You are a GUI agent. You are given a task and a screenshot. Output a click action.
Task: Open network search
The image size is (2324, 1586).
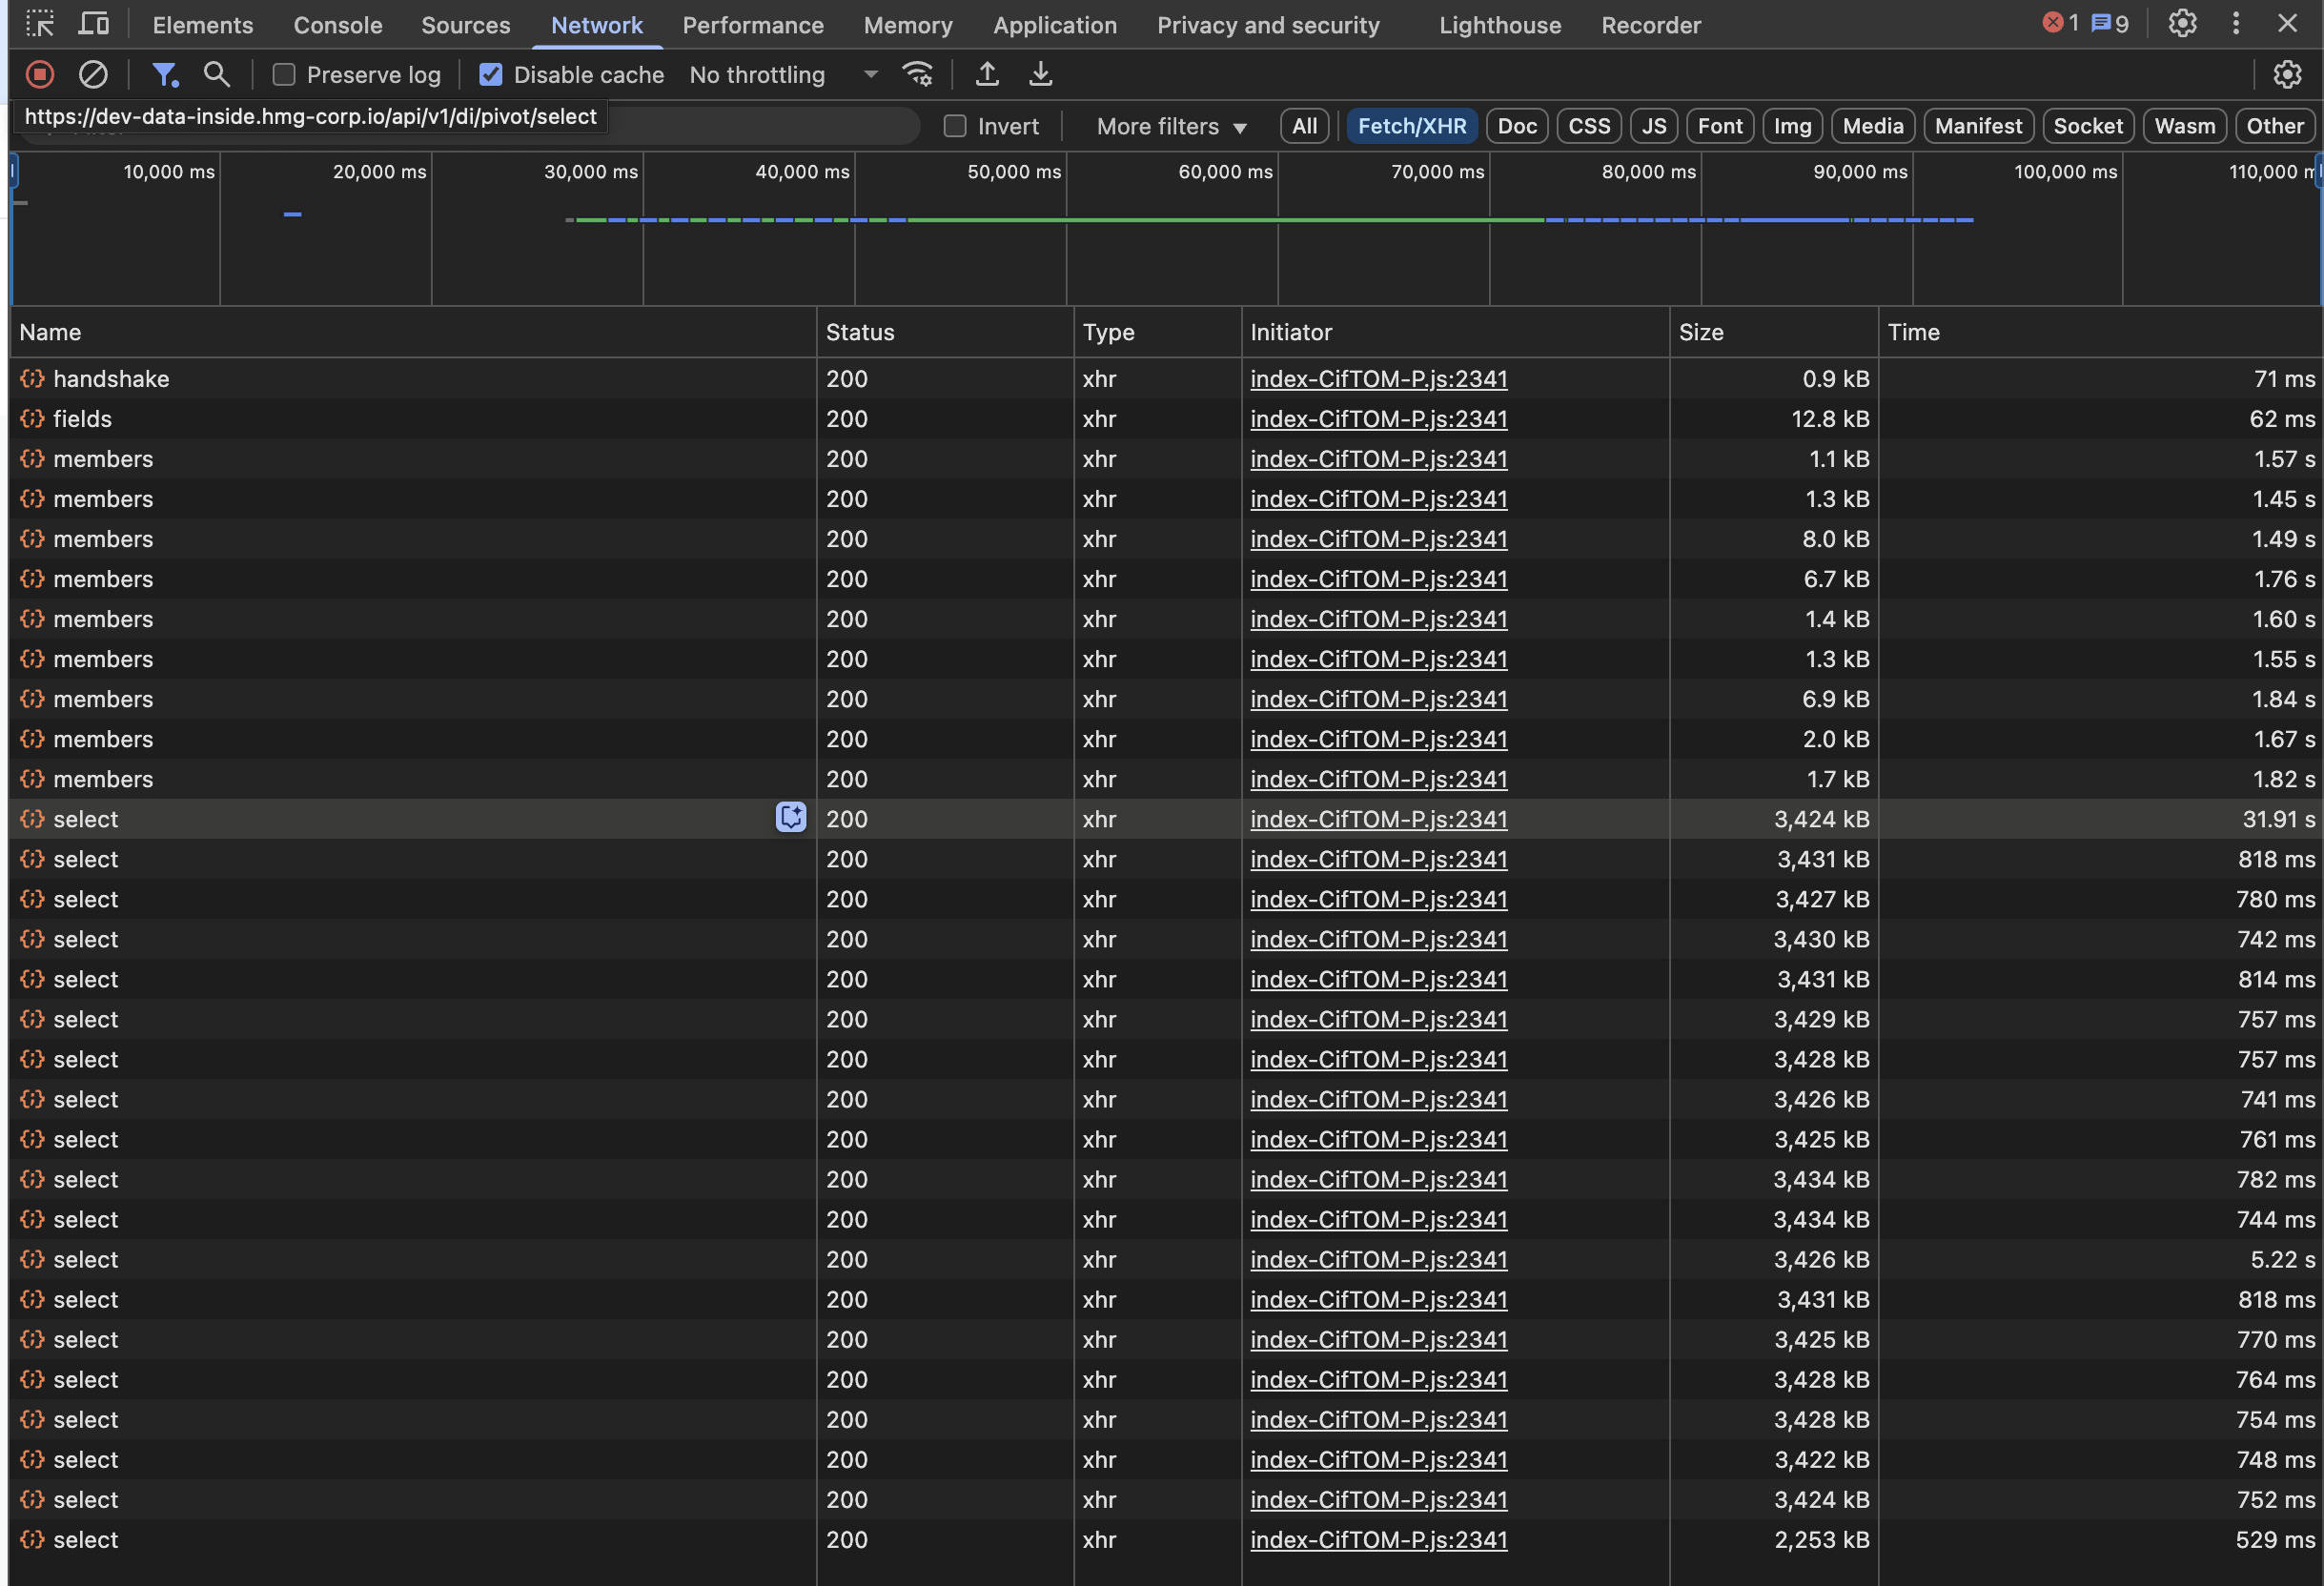pyautogui.click(x=216, y=74)
